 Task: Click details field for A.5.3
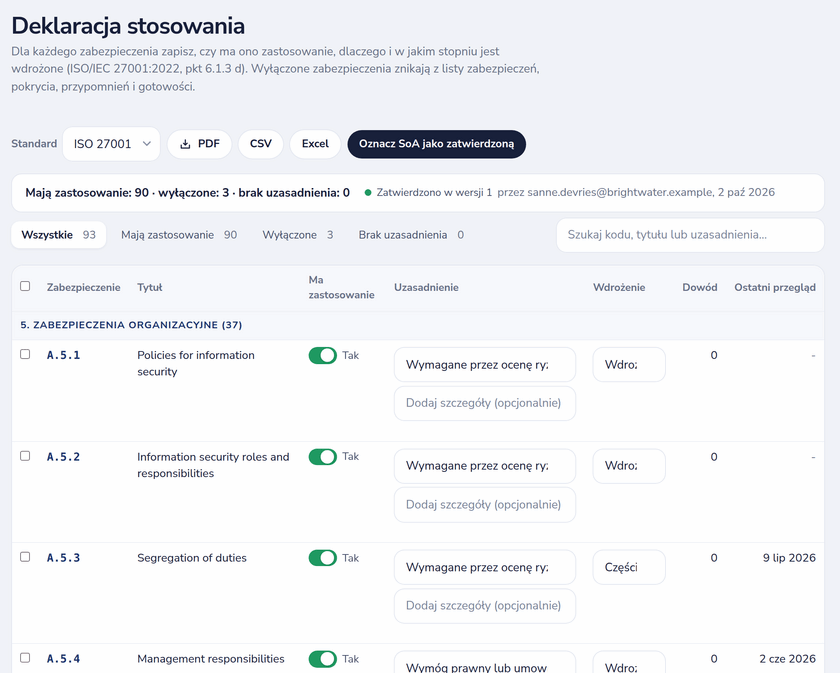485,606
